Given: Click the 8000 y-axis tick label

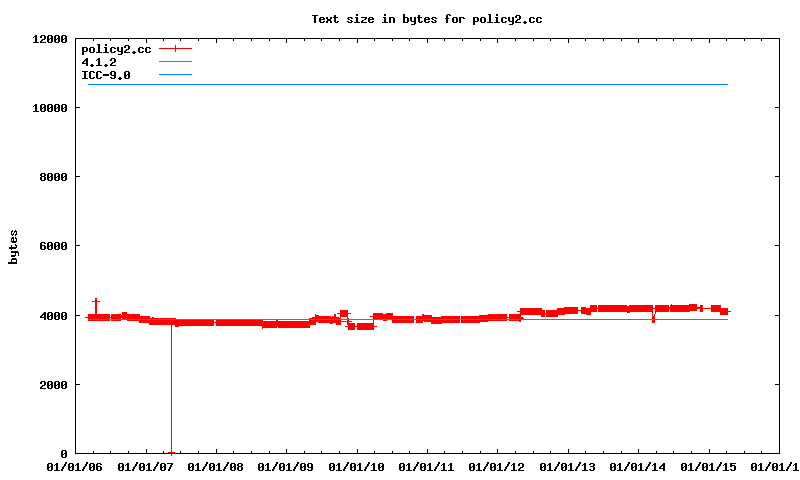Looking at the screenshot, I should click(52, 177).
